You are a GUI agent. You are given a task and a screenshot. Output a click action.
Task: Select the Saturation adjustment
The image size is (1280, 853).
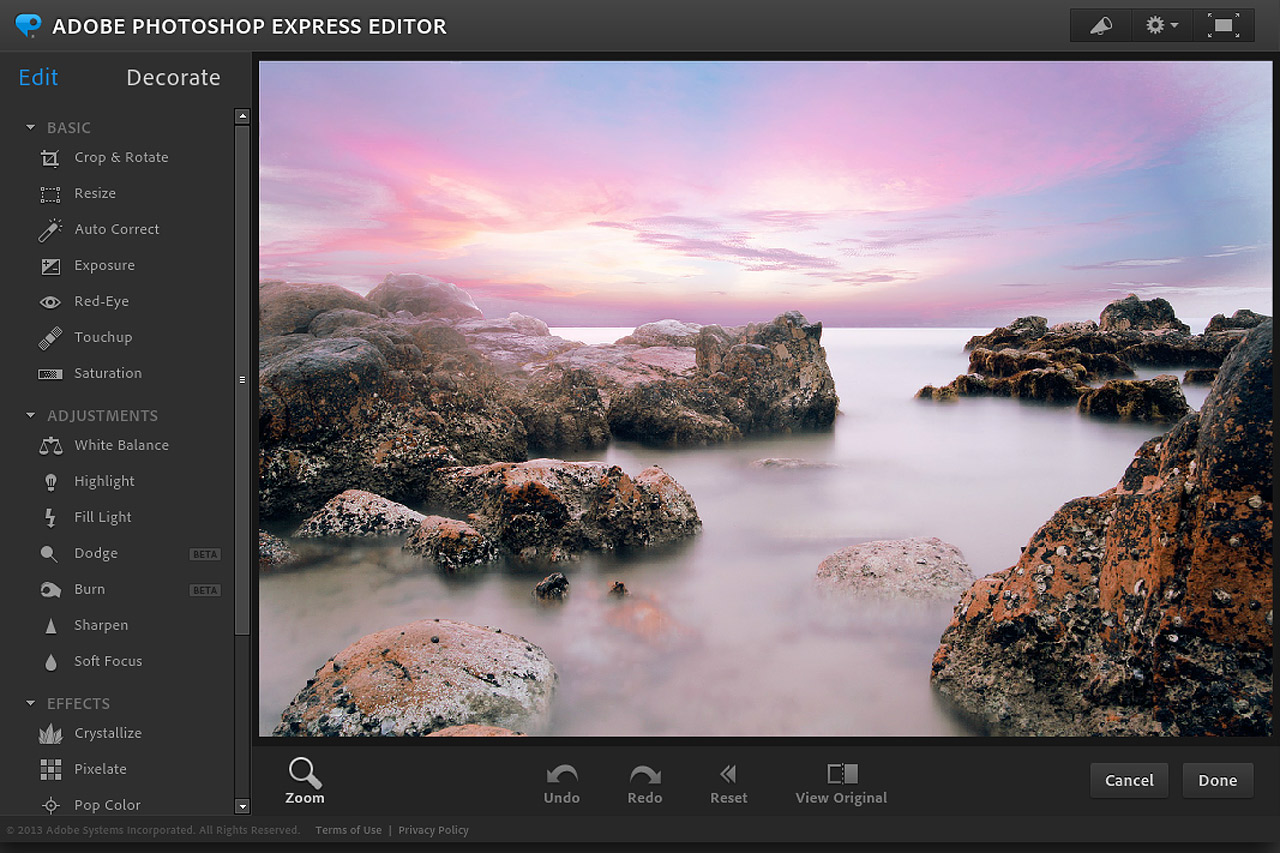coord(107,373)
